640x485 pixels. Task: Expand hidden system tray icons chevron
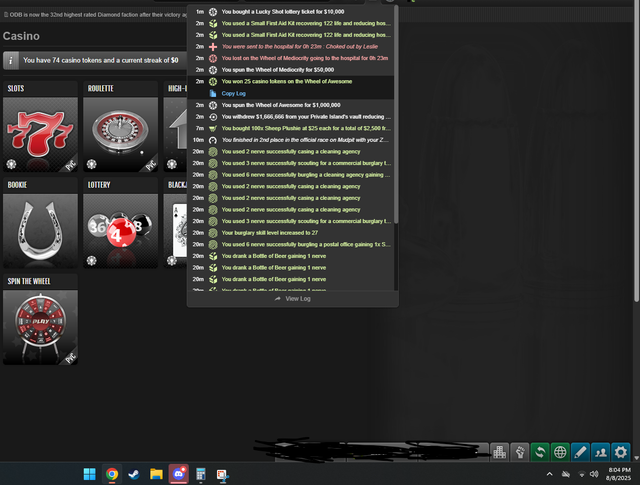pyautogui.click(x=549, y=474)
